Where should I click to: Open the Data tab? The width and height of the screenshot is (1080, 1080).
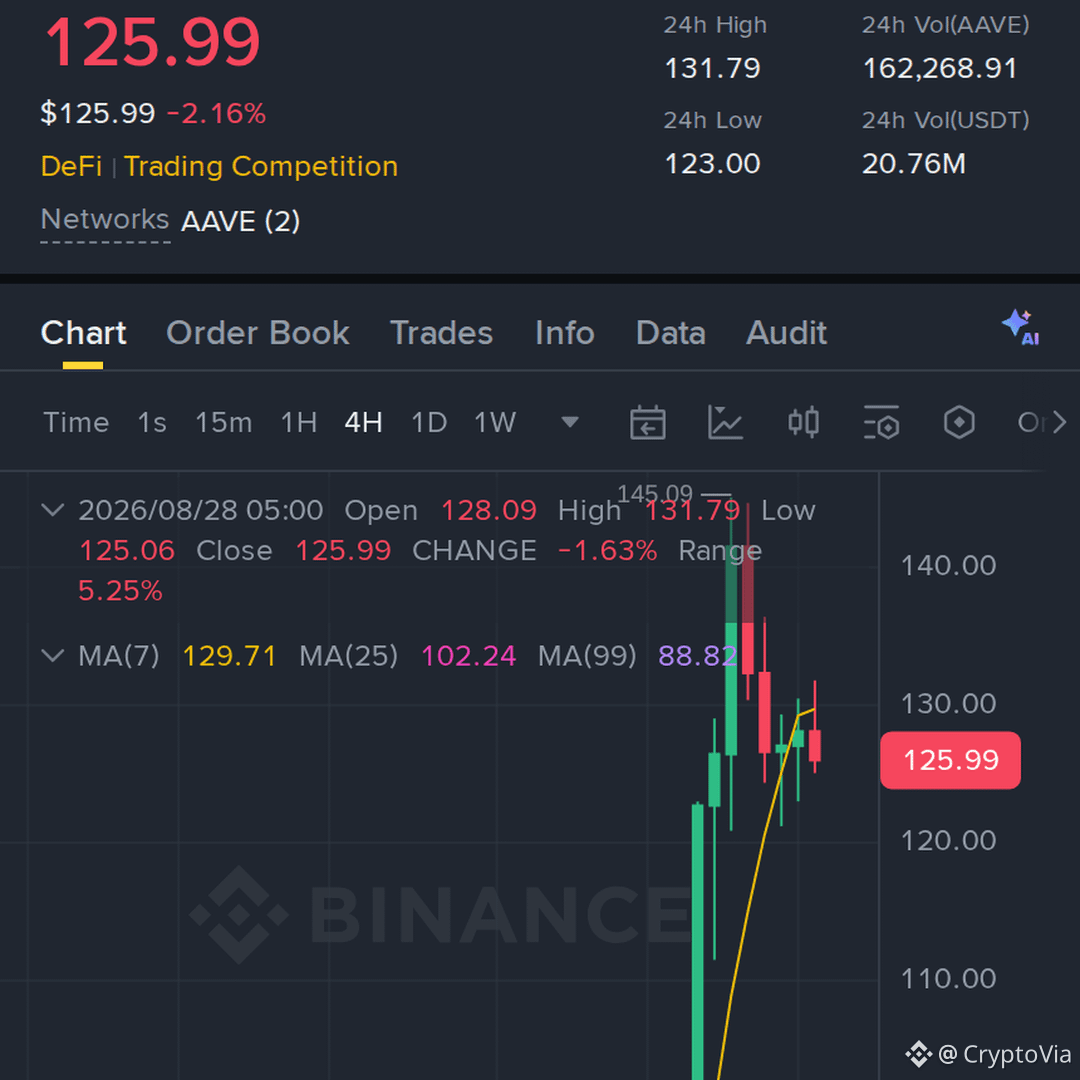(671, 333)
